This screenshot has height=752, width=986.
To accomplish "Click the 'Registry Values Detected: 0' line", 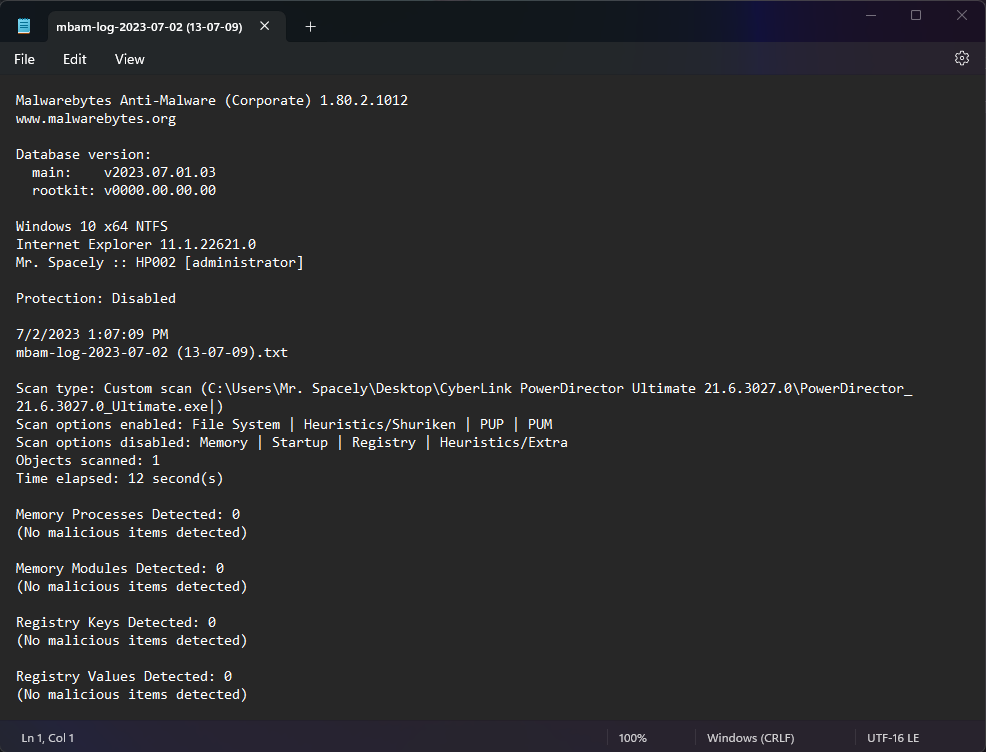I will [124, 677].
